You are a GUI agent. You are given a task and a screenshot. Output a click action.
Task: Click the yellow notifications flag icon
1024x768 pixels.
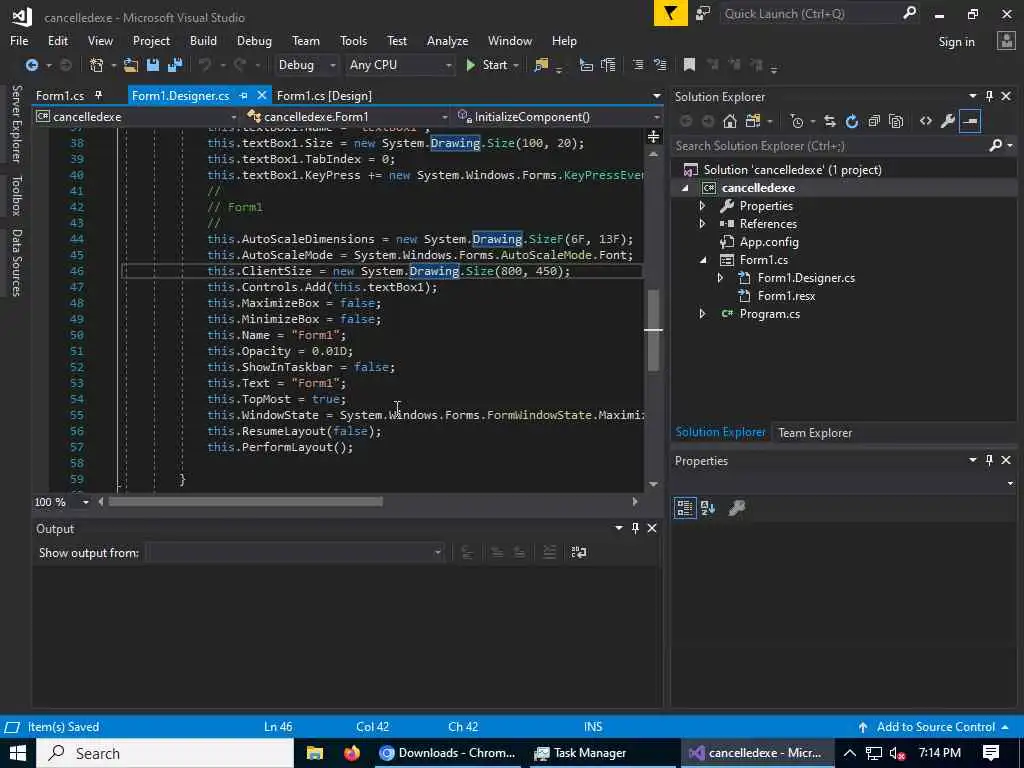pos(671,14)
